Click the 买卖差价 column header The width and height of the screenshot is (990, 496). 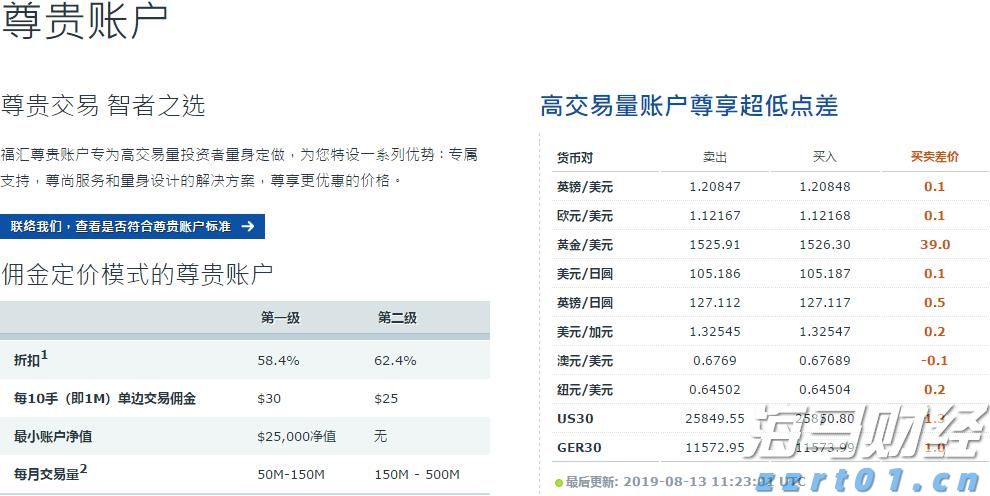click(934, 157)
